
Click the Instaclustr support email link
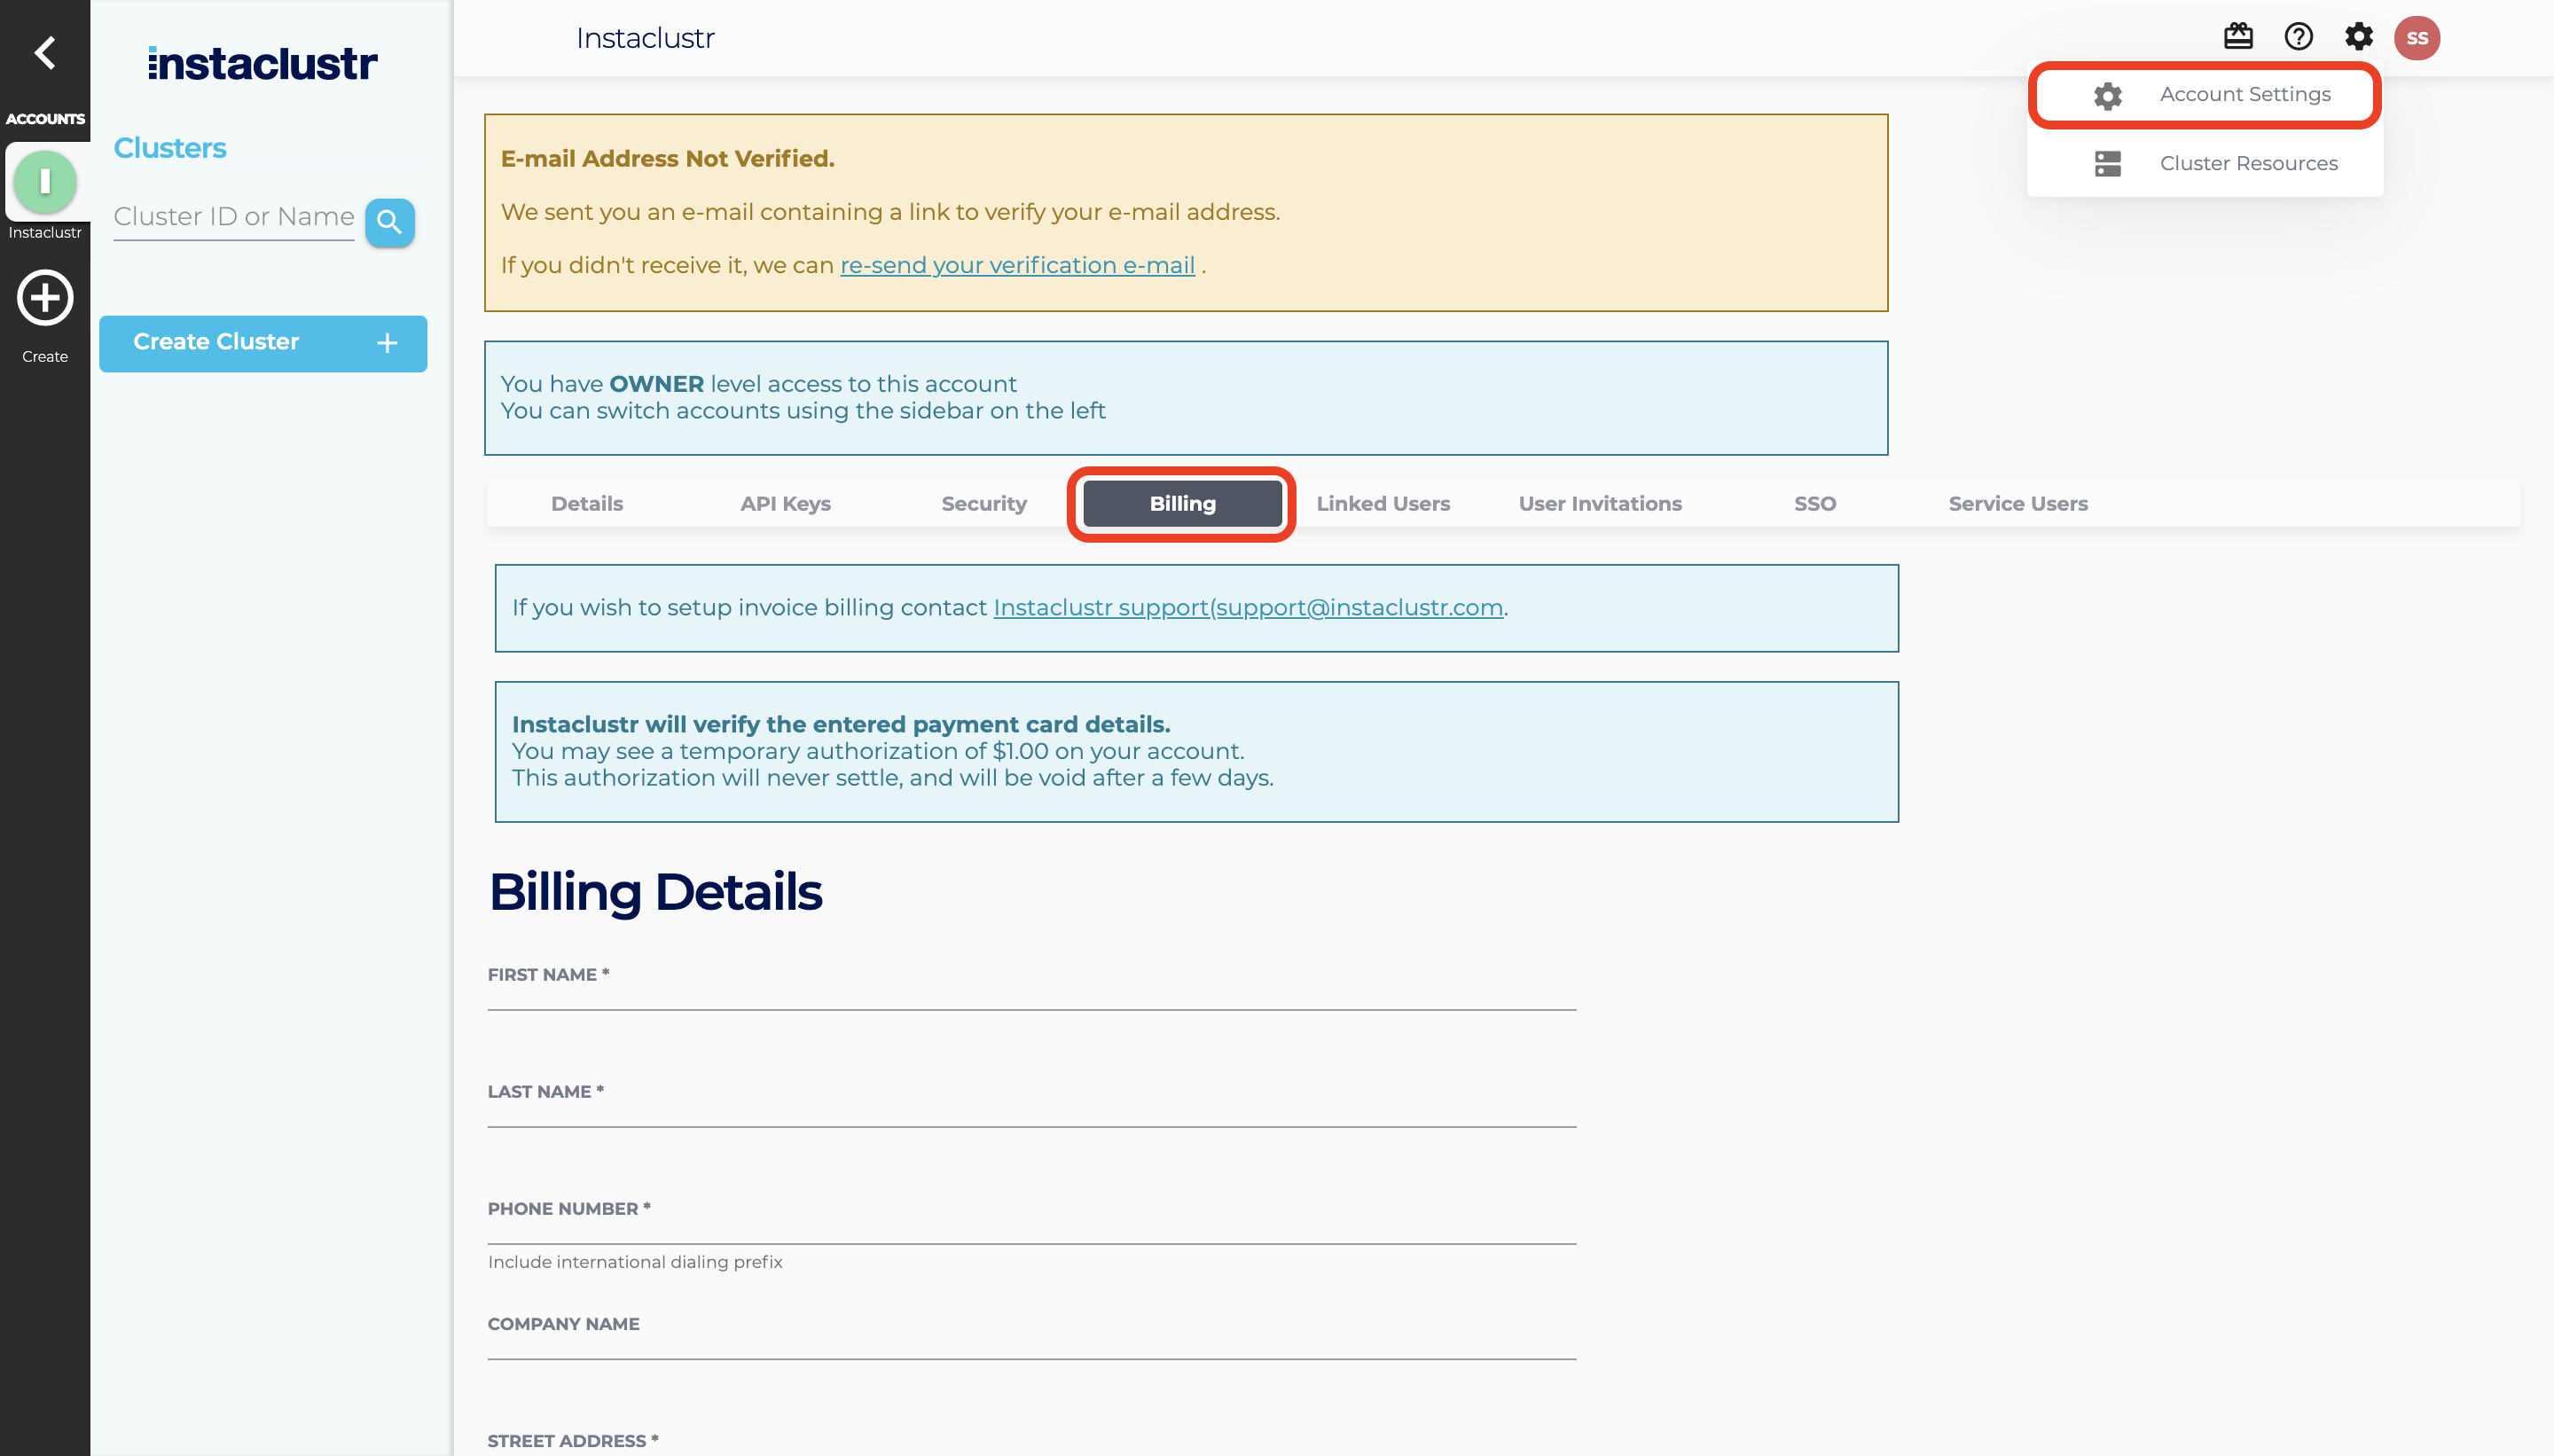click(1247, 608)
